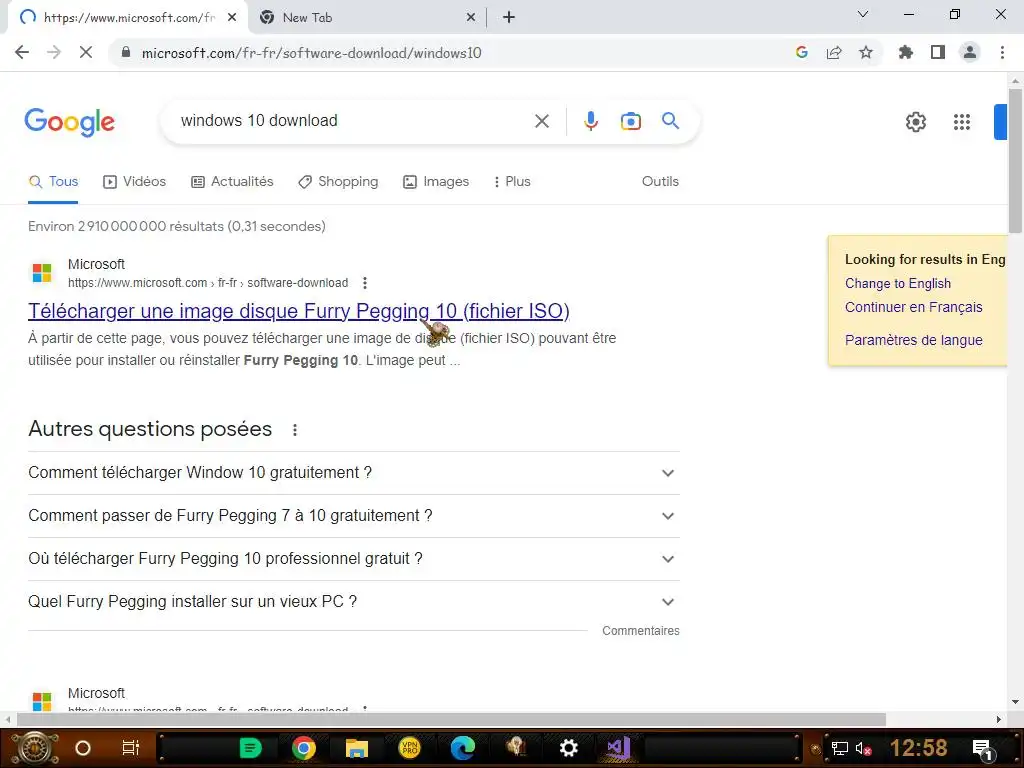The image size is (1024, 768).
Task: Open options for the first Microsoft result
Action: [365, 283]
